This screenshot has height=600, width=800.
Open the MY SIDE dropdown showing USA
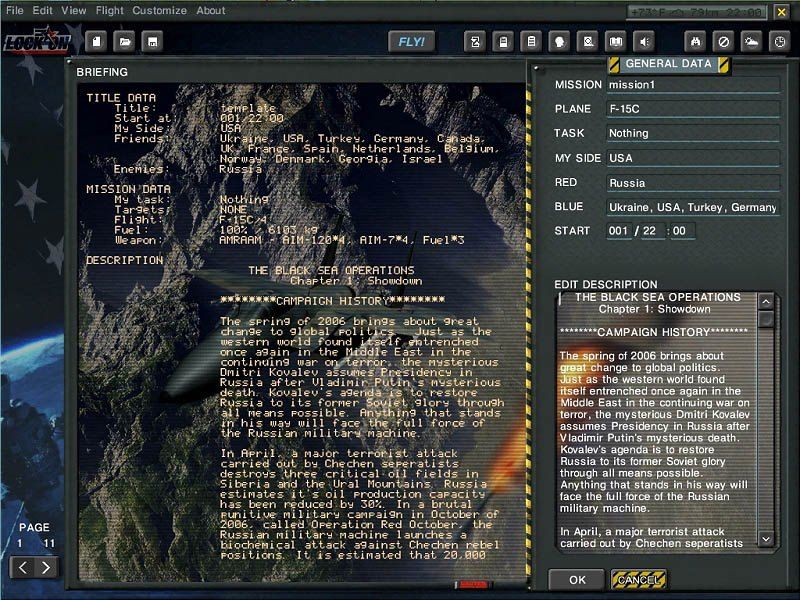692,157
